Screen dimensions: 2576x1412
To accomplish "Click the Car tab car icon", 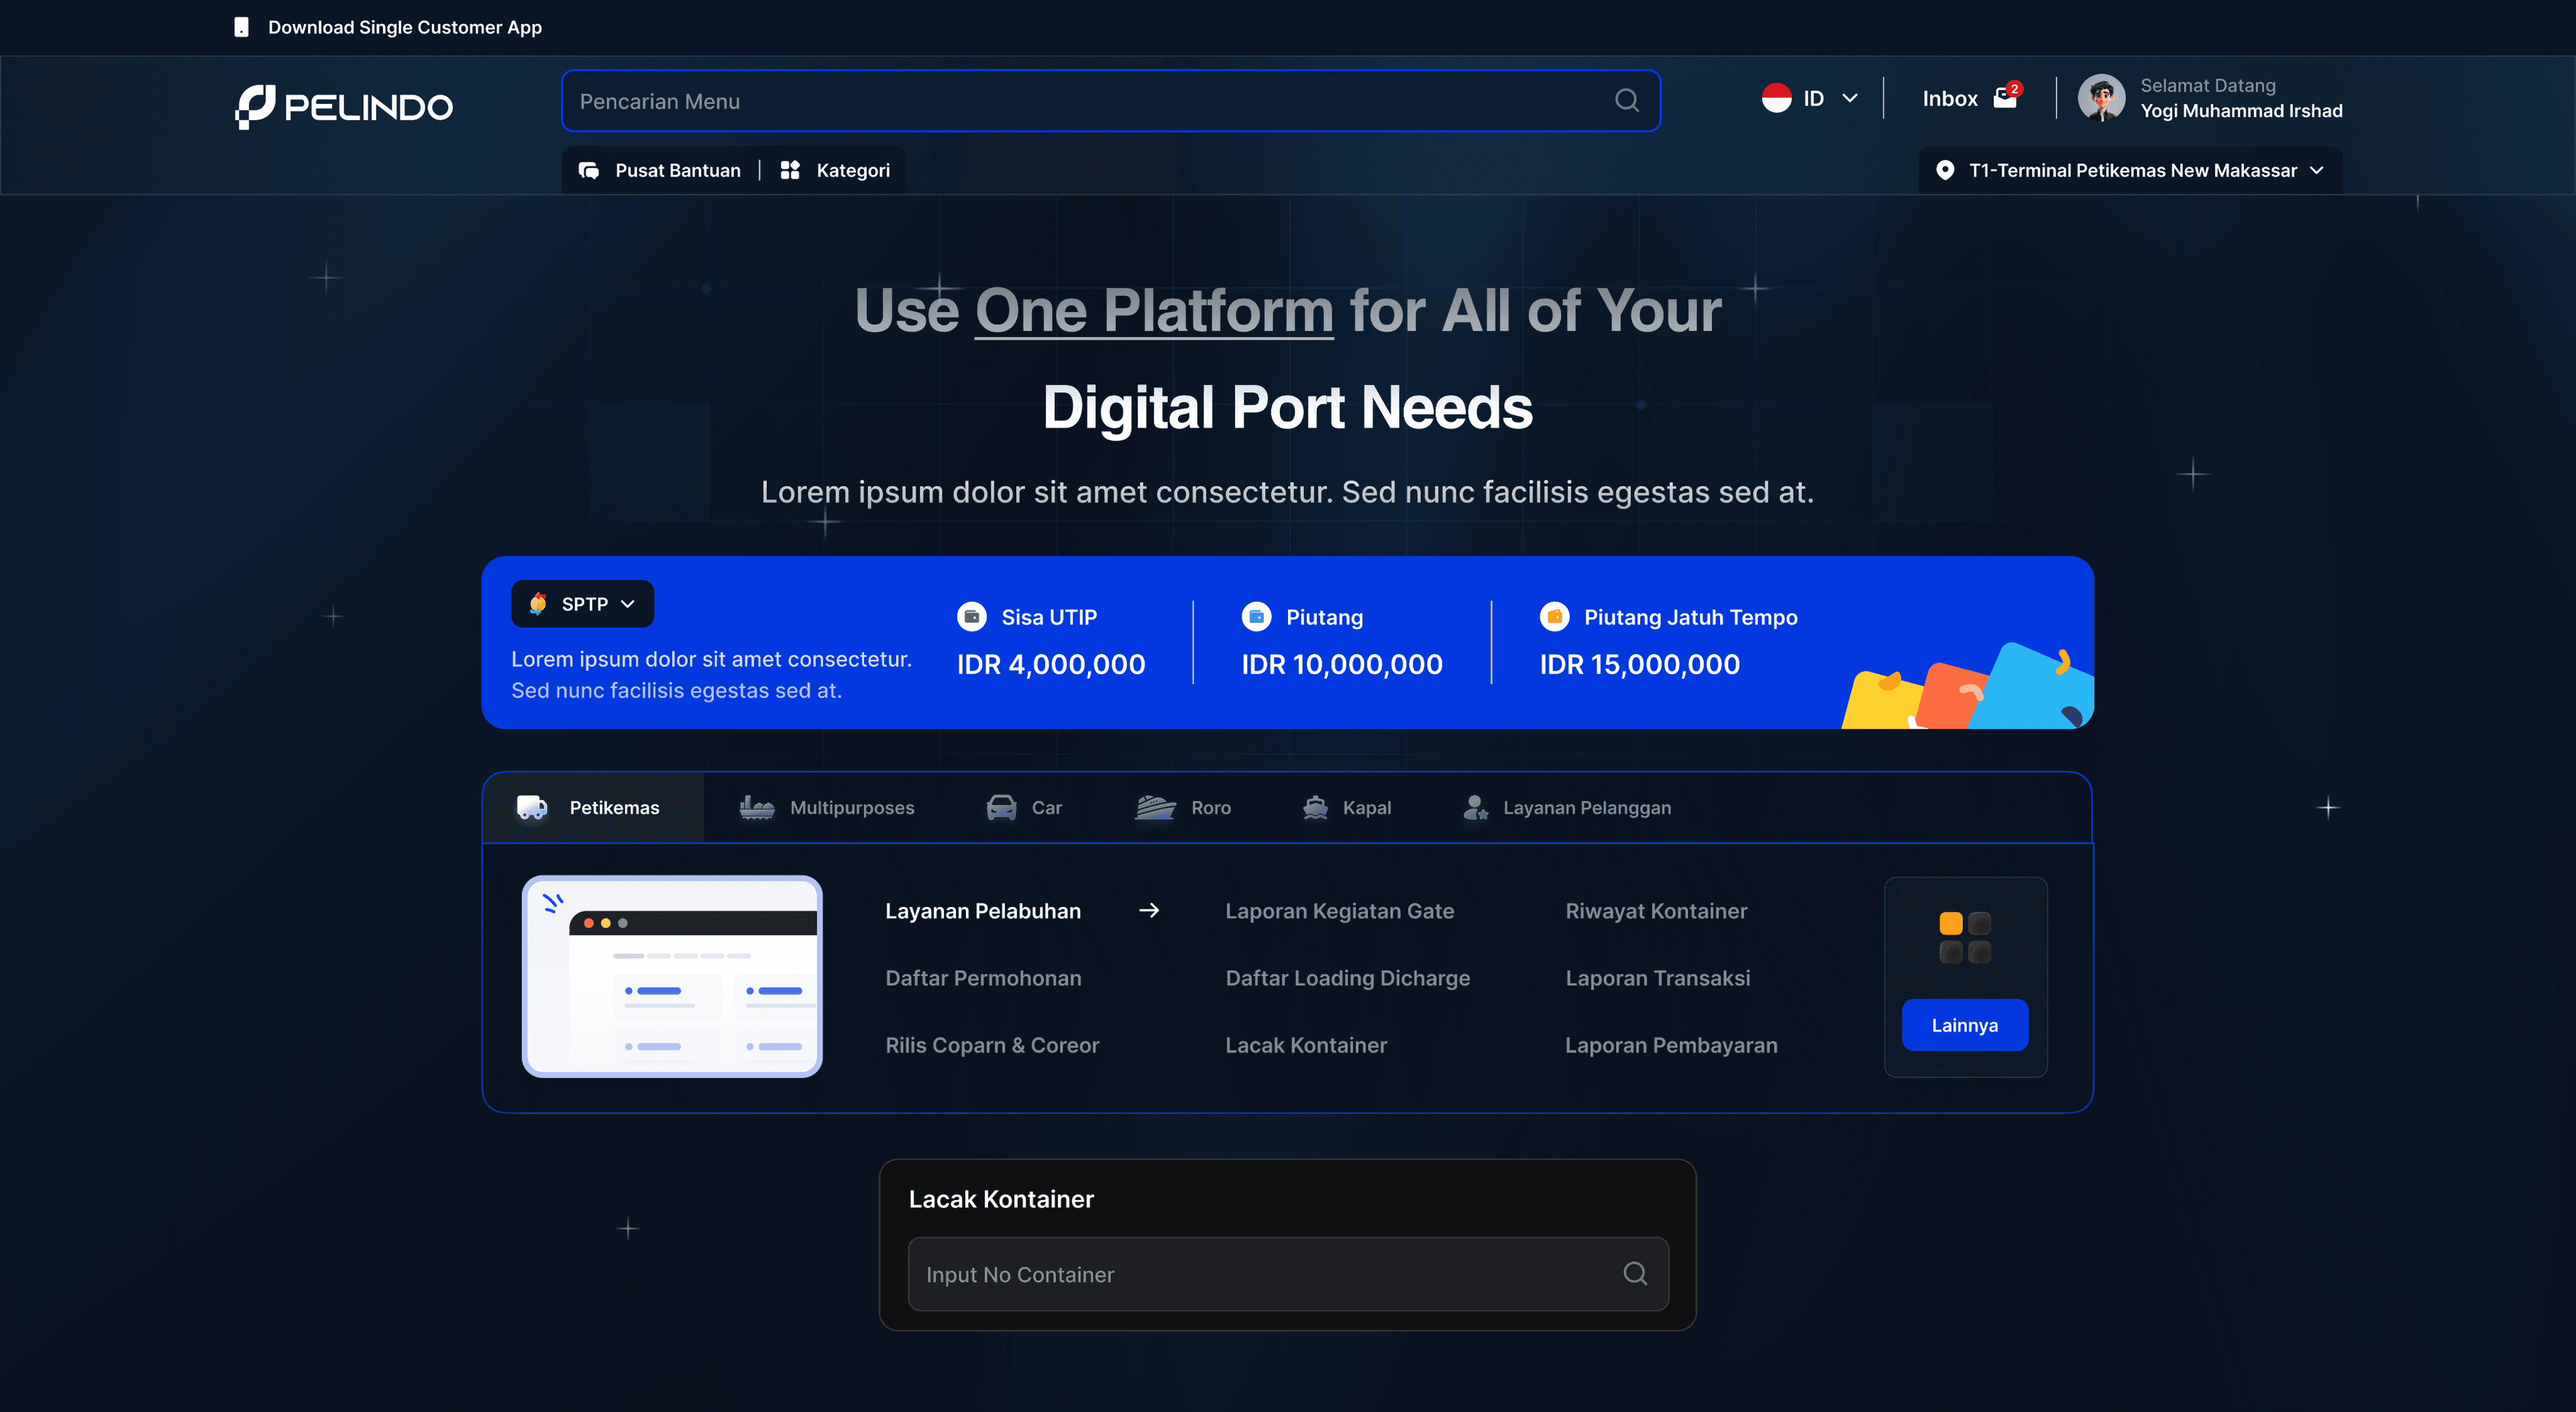I will [x=1001, y=807].
